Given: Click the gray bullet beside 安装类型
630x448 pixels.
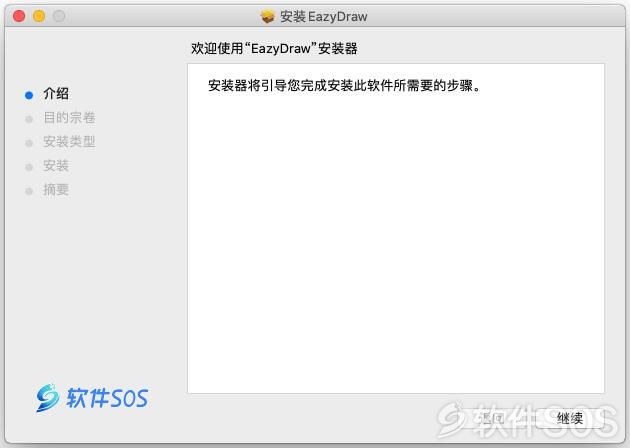Looking at the screenshot, I should (29, 143).
